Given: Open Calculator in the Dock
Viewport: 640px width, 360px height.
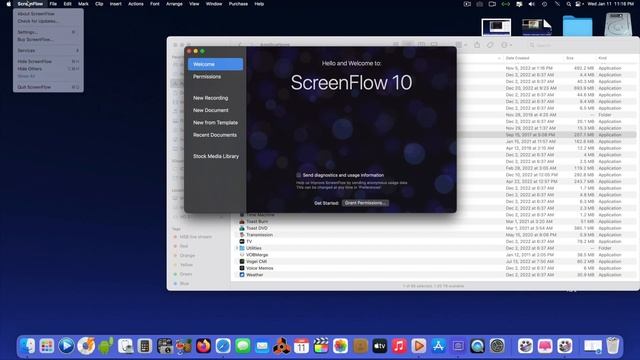Looking at the screenshot, I should click(x=144, y=346).
